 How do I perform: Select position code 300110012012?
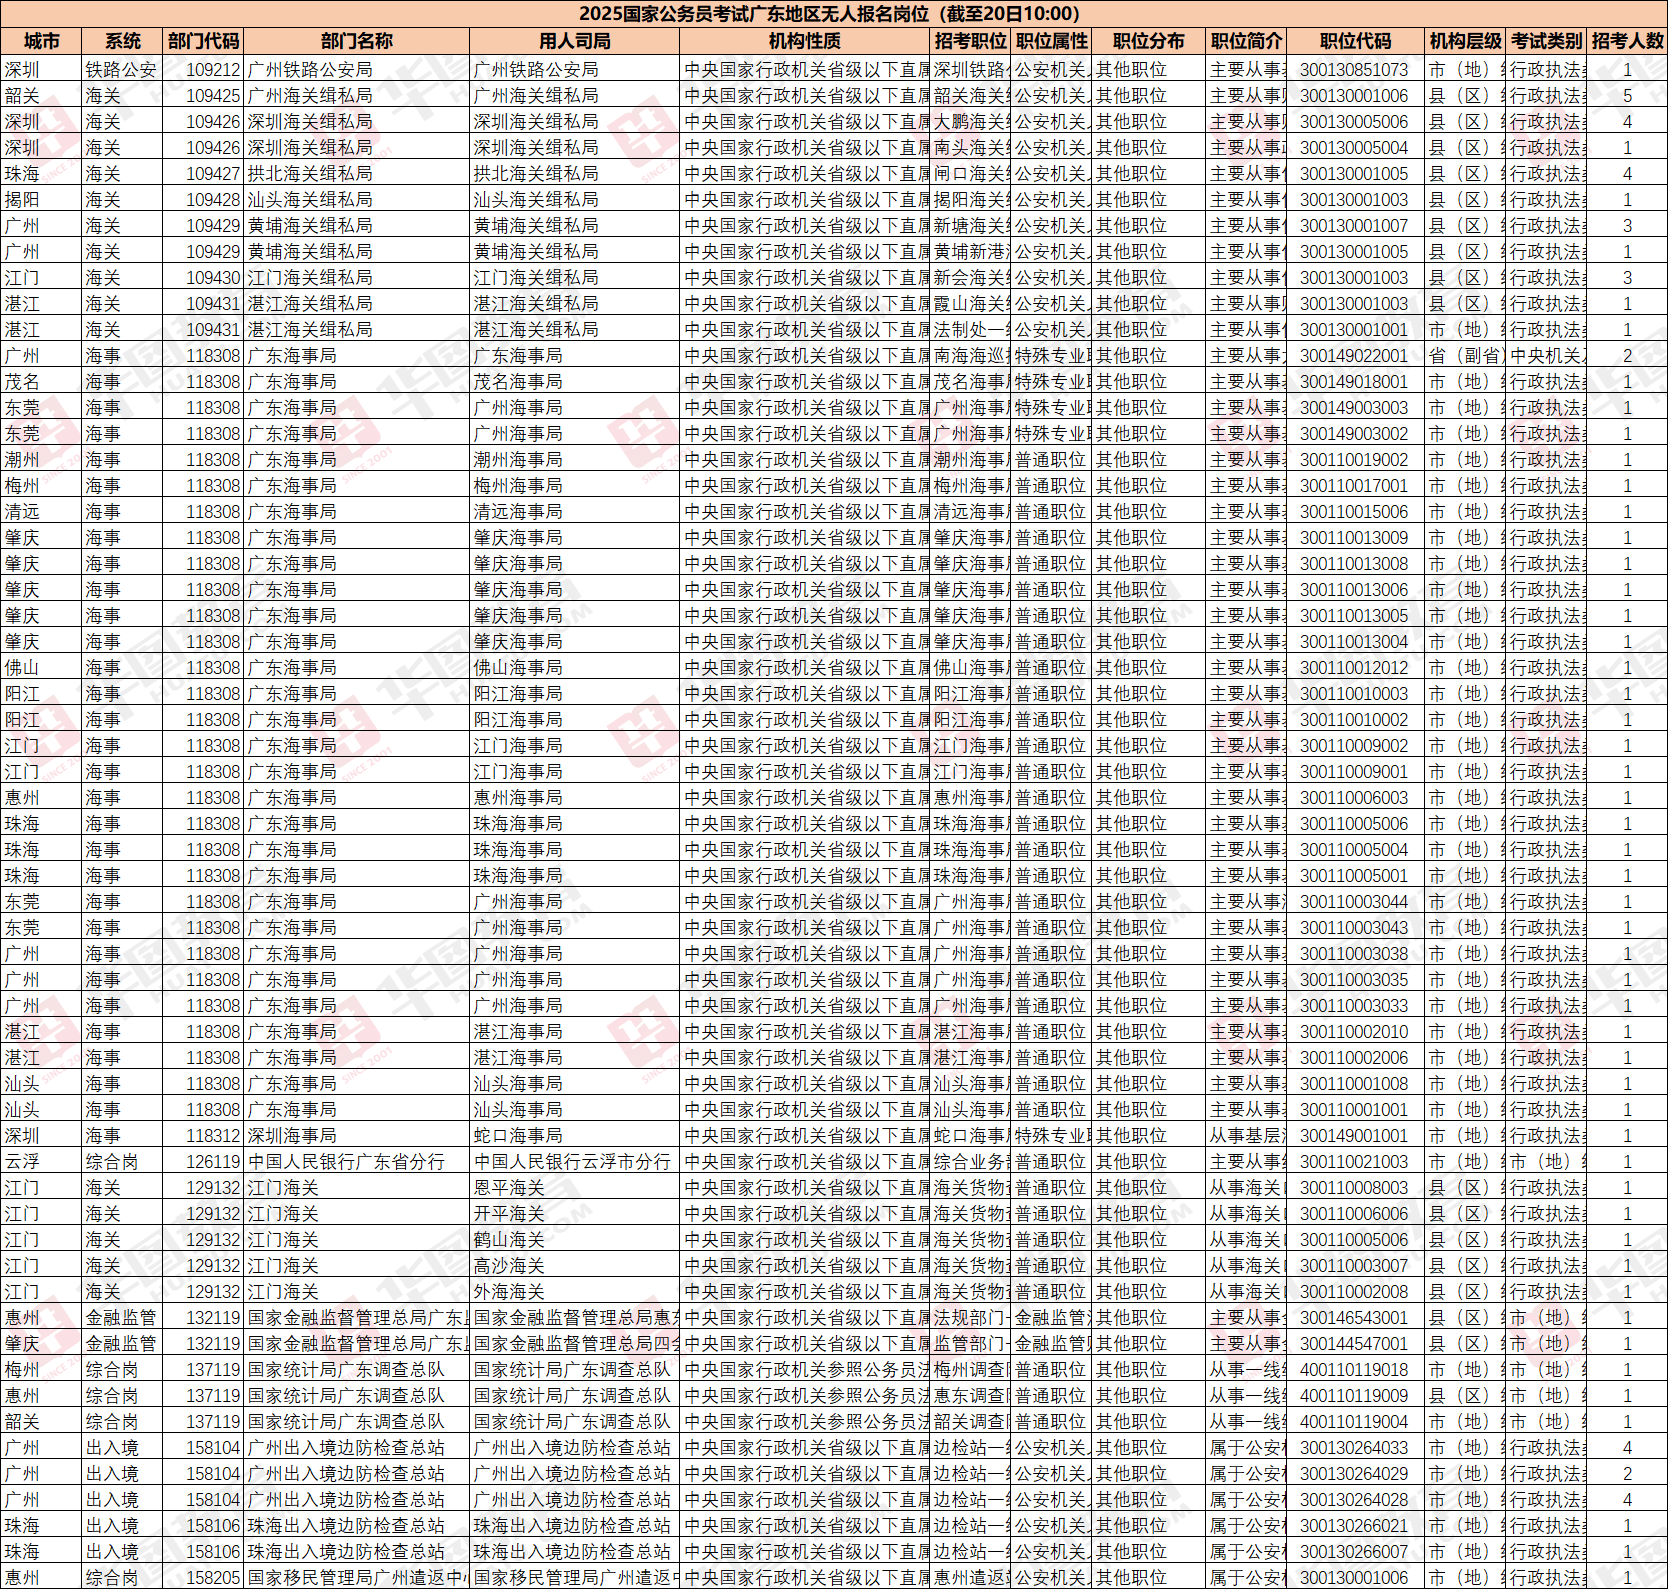coord(1354,668)
